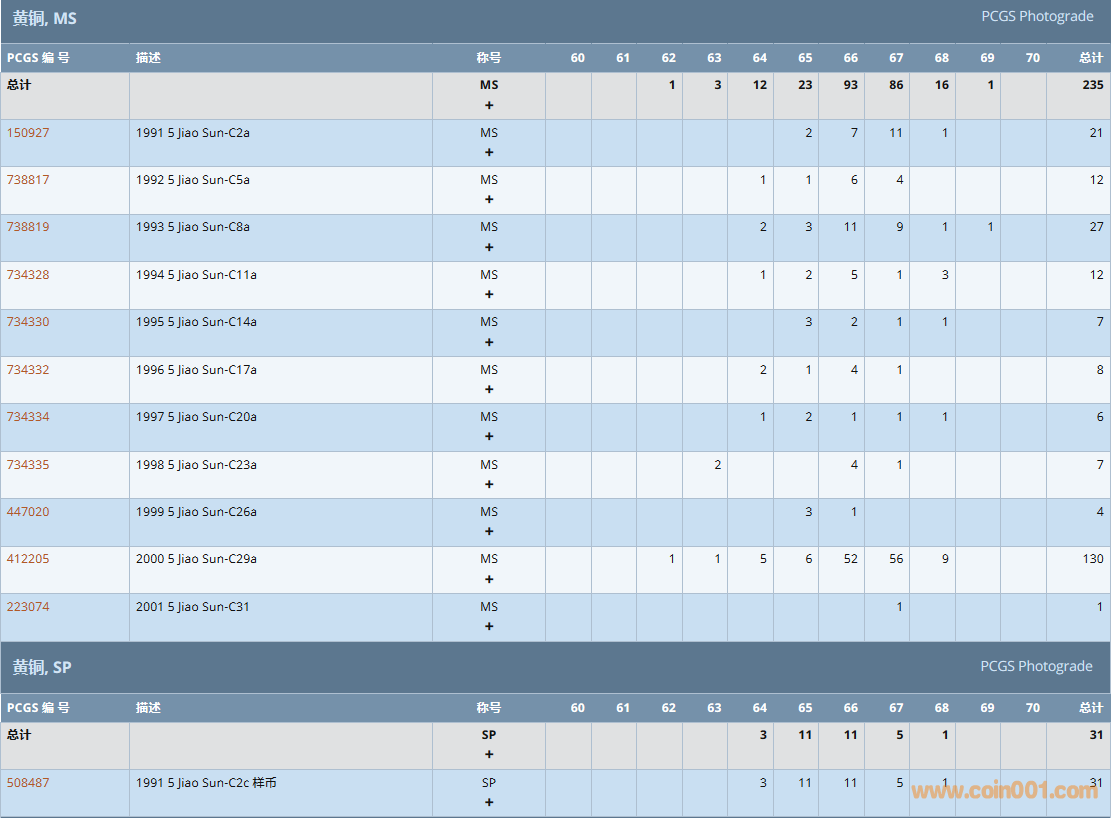1111x818 pixels.
Task: Expand plus sign for 1992 5 Jiao Sun-C5a
Action: pos(489,200)
